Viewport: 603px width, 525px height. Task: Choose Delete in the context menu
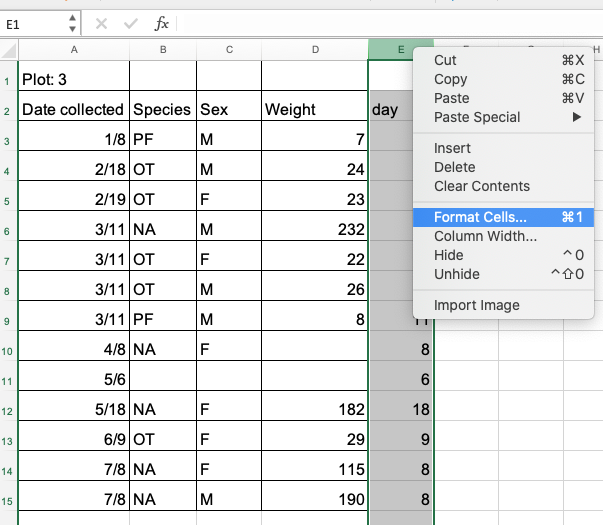point(454,167)
